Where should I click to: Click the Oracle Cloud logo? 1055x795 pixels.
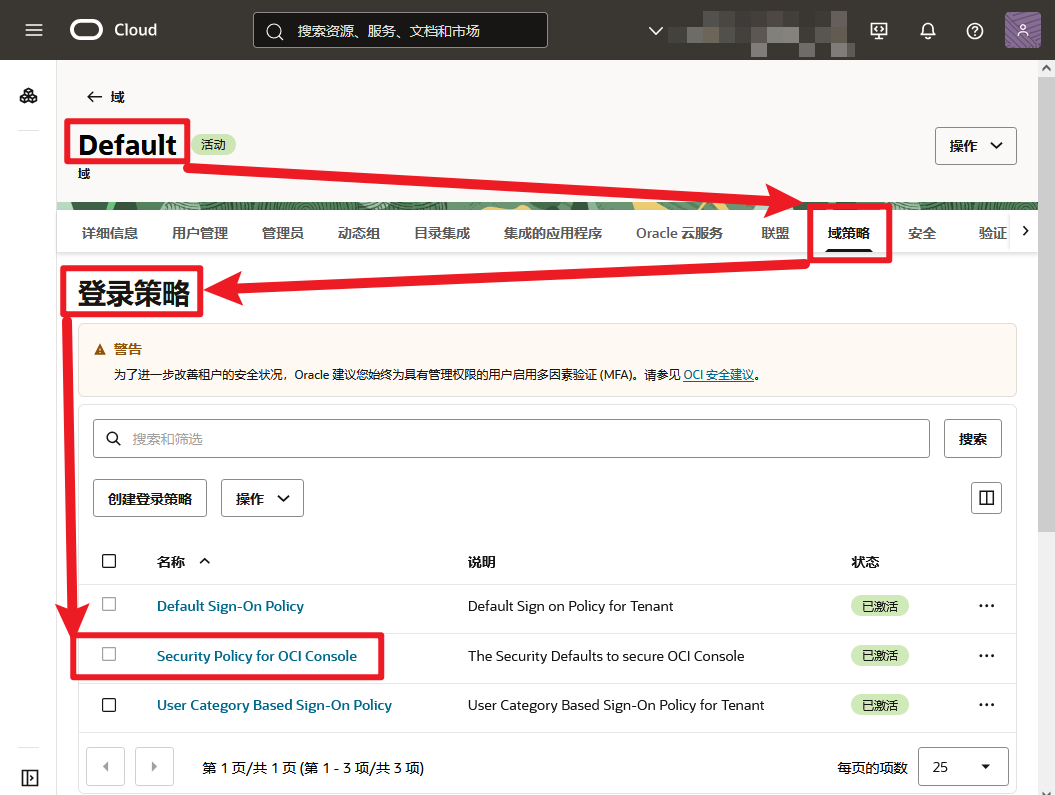(114, 30)
